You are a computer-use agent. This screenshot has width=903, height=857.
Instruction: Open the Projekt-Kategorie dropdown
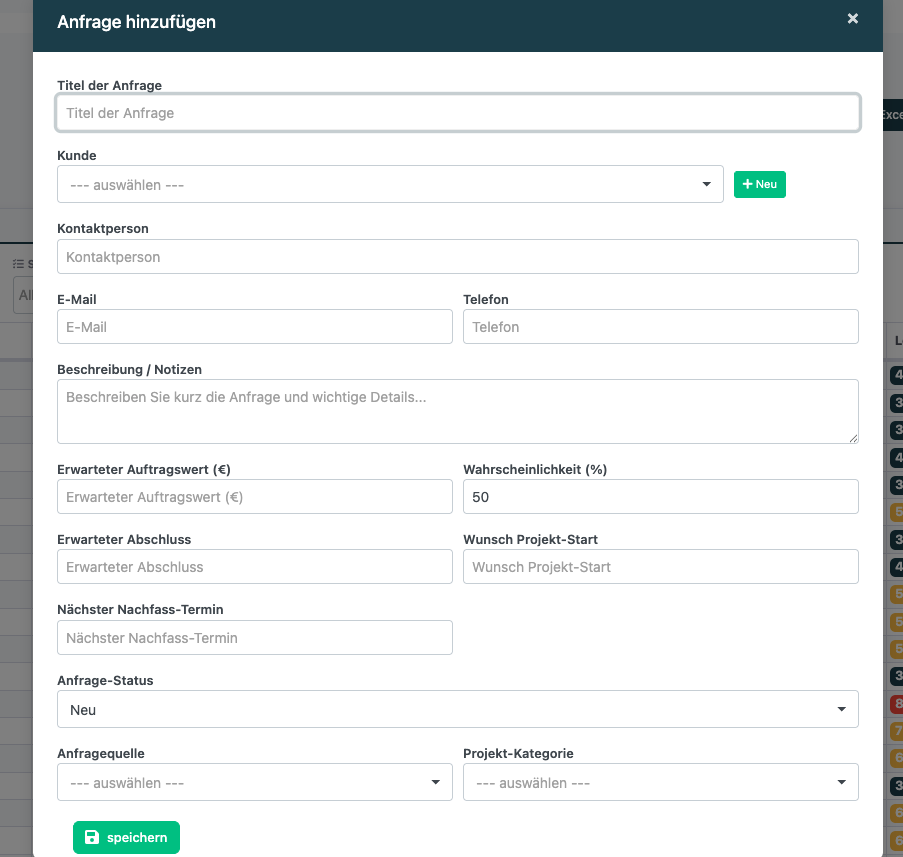(661, 782)
